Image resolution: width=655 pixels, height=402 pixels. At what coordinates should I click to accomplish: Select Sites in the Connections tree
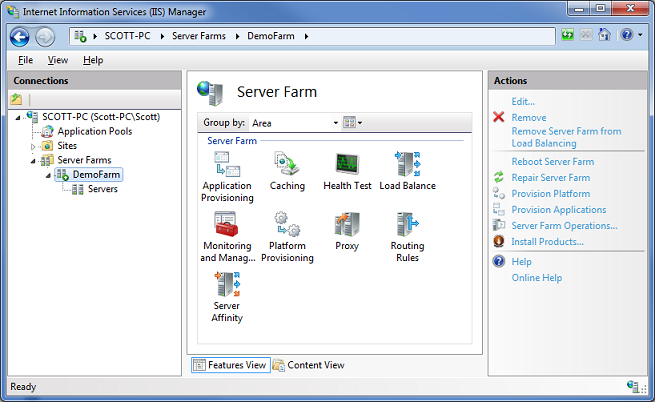tap(67, 145)
